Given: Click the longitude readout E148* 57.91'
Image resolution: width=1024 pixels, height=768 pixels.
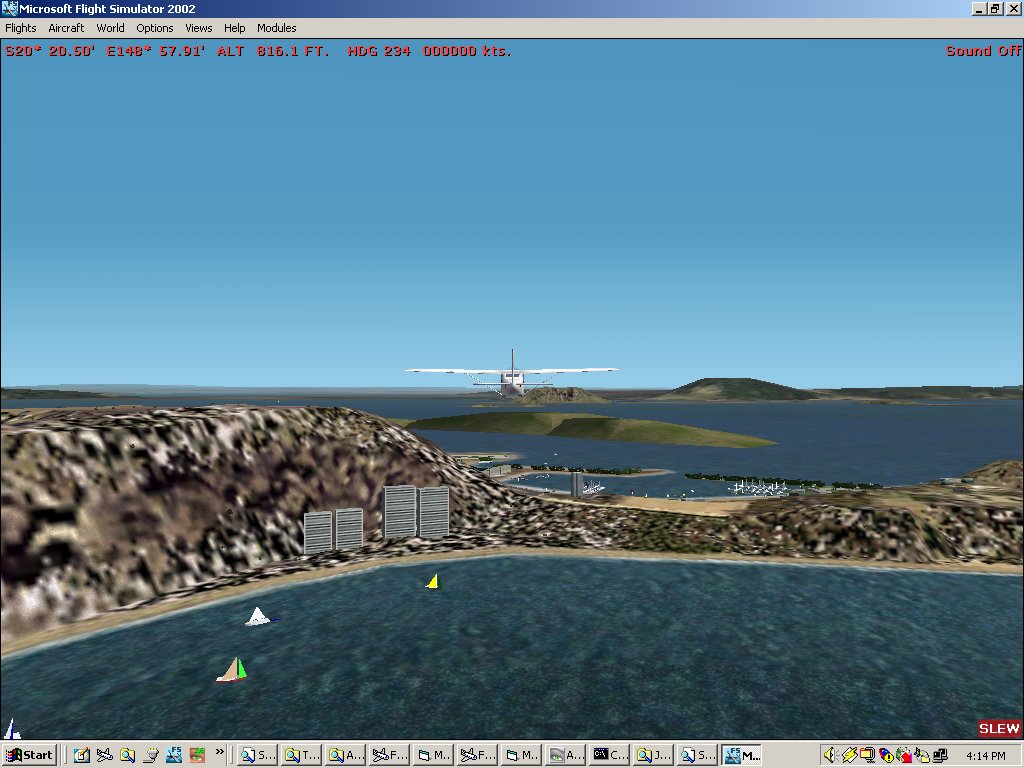Looking at the screenshot, I should point(155,51).
